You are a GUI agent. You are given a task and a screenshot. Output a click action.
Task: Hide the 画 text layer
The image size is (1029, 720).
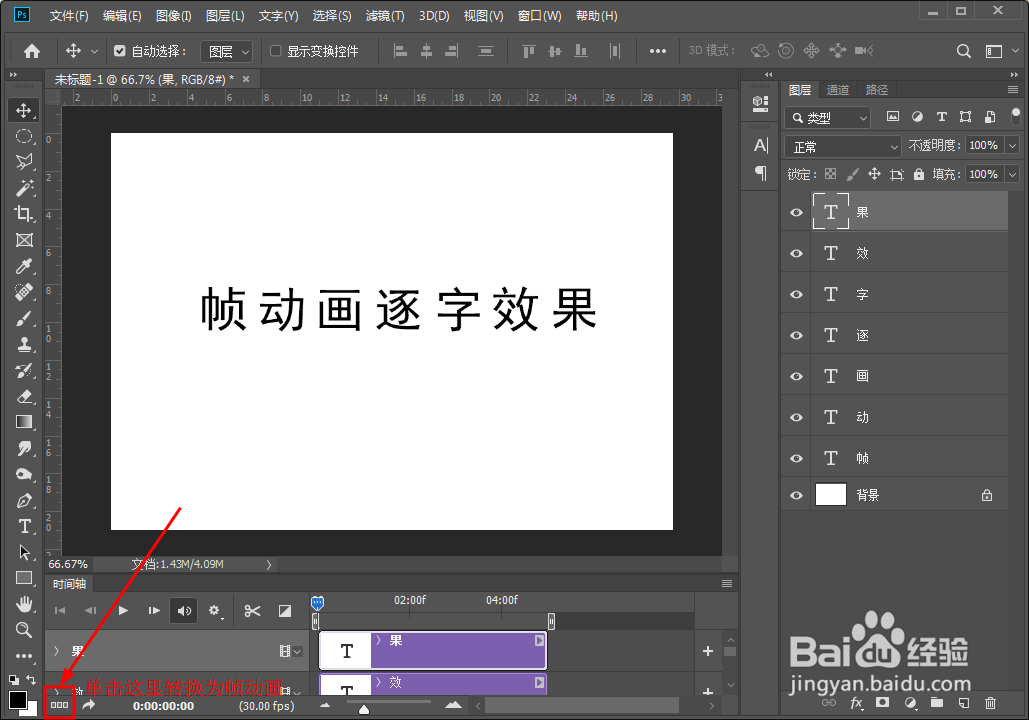point(796,376)
